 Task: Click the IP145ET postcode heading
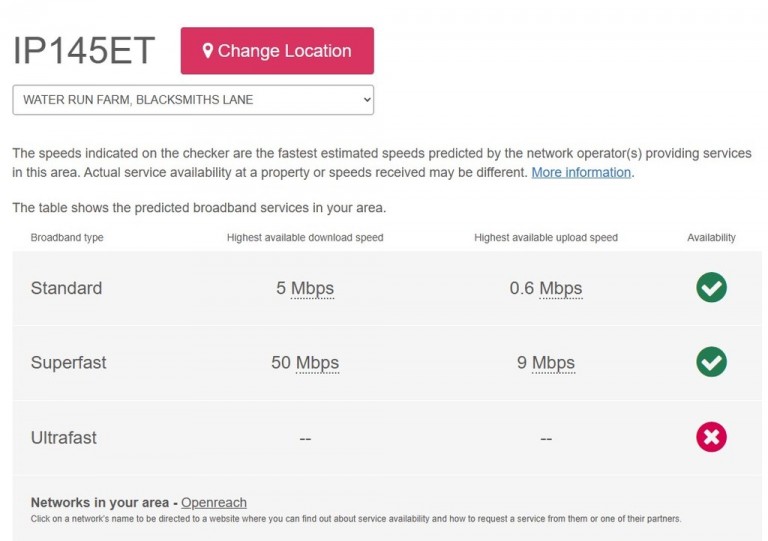tap(84, 50)
